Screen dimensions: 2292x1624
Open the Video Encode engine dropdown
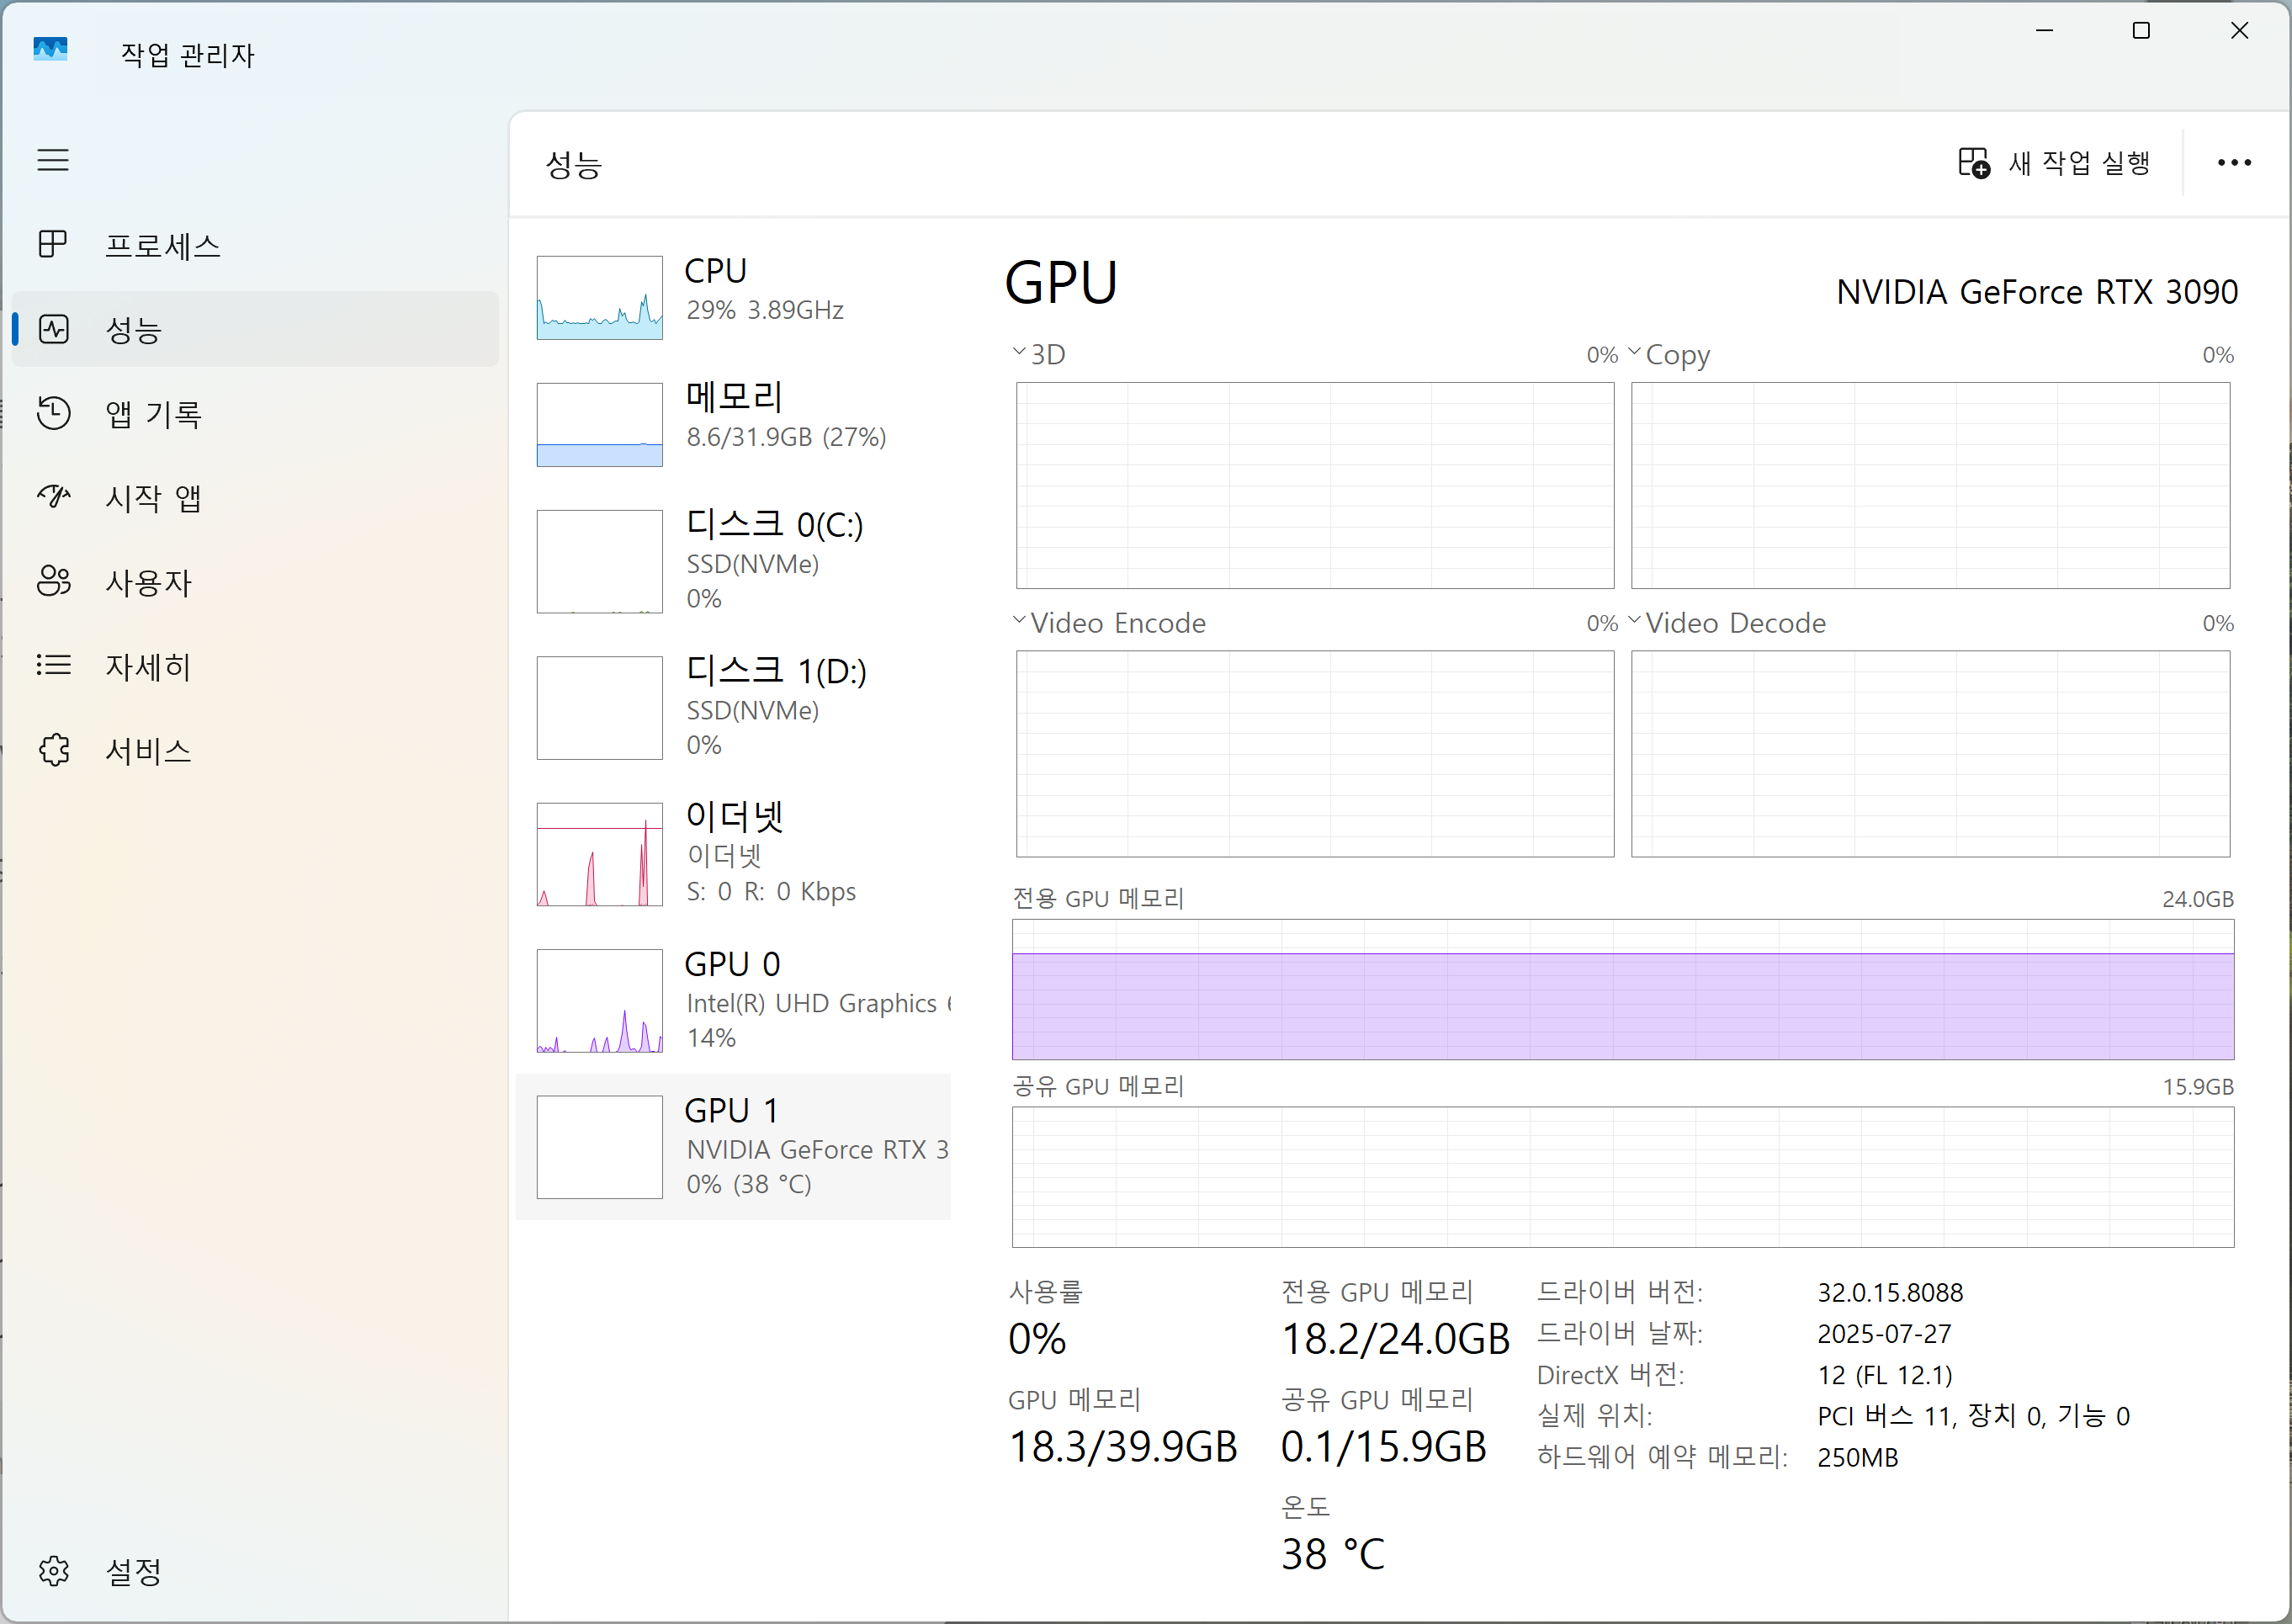click(x=1019, y=621)
